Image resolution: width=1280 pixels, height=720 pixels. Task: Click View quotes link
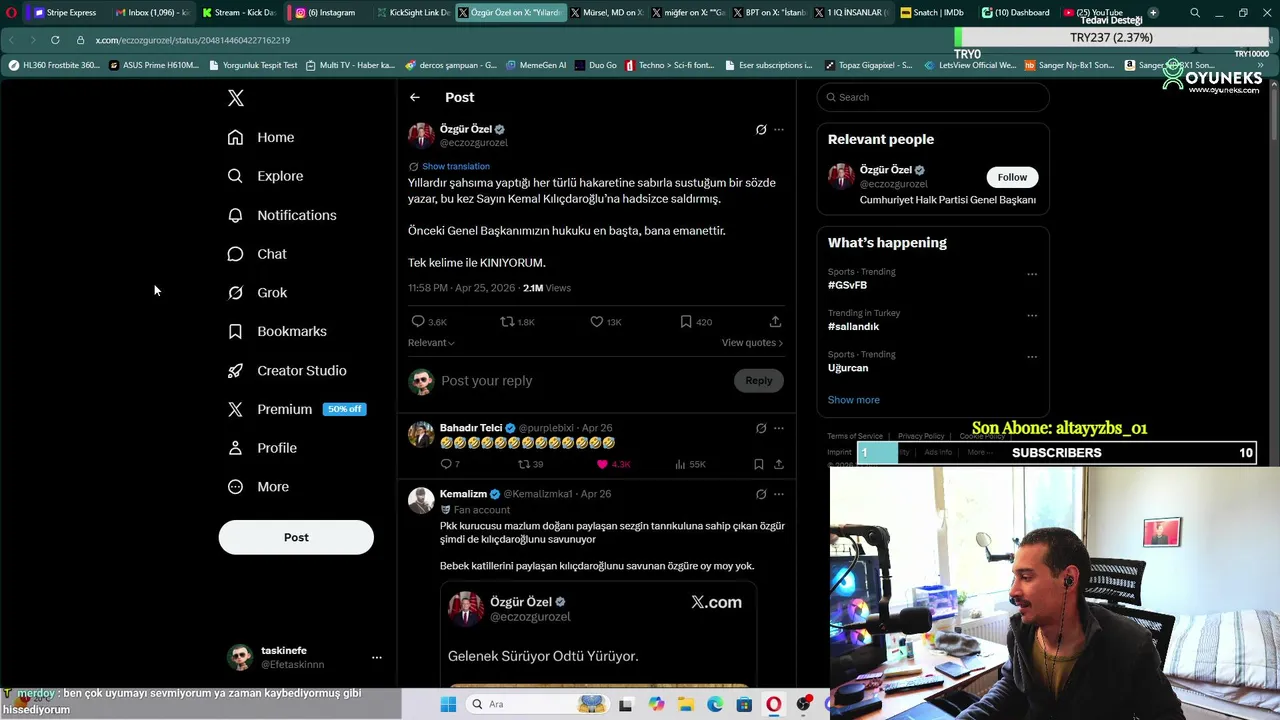pyautogui.click(x=752, y=342)
